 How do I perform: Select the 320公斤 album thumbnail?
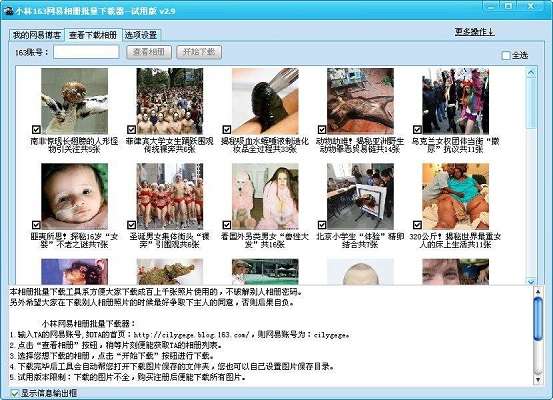tap(455, 196)
